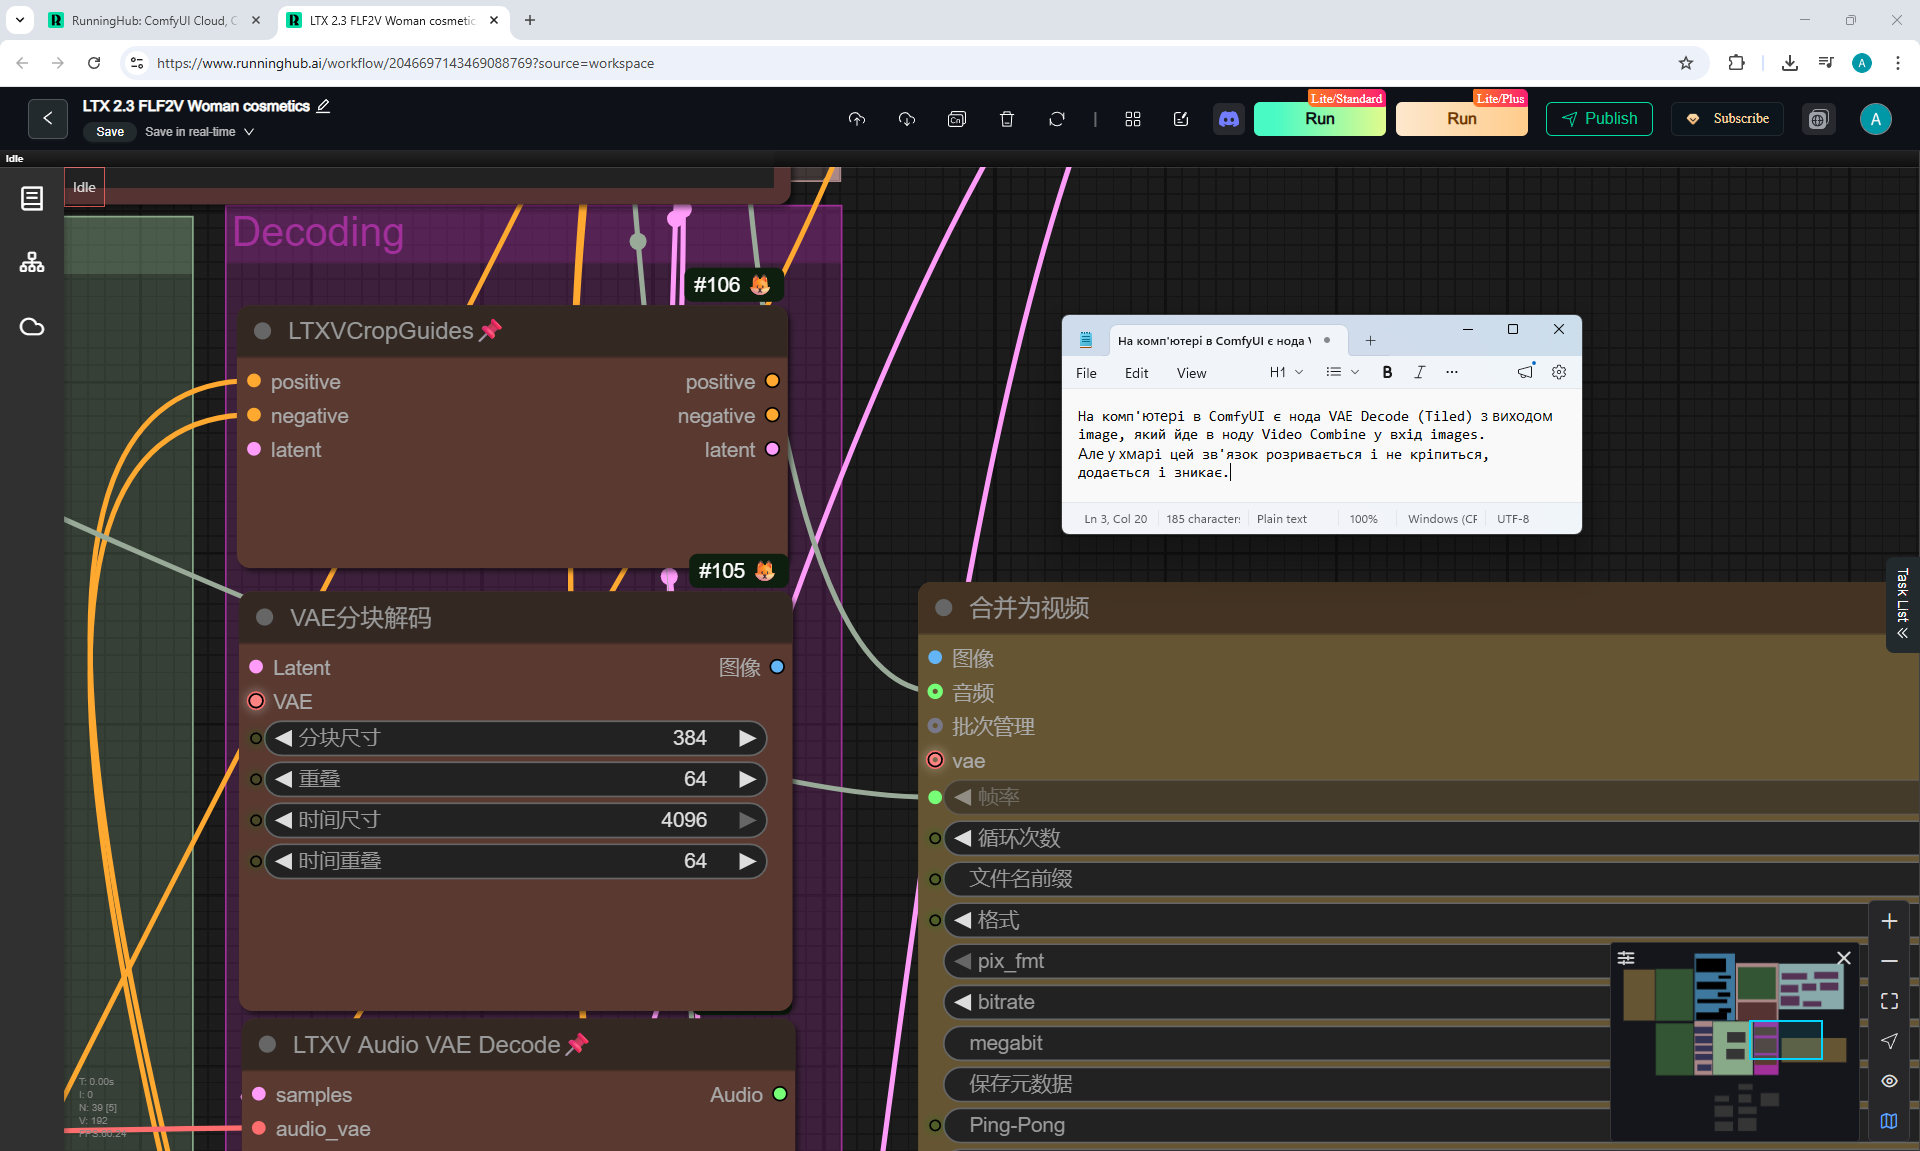The width and height of the screenshot is (1920, 1151).
Task: Open the Edit menu in Notepad
Action: 1136,373
